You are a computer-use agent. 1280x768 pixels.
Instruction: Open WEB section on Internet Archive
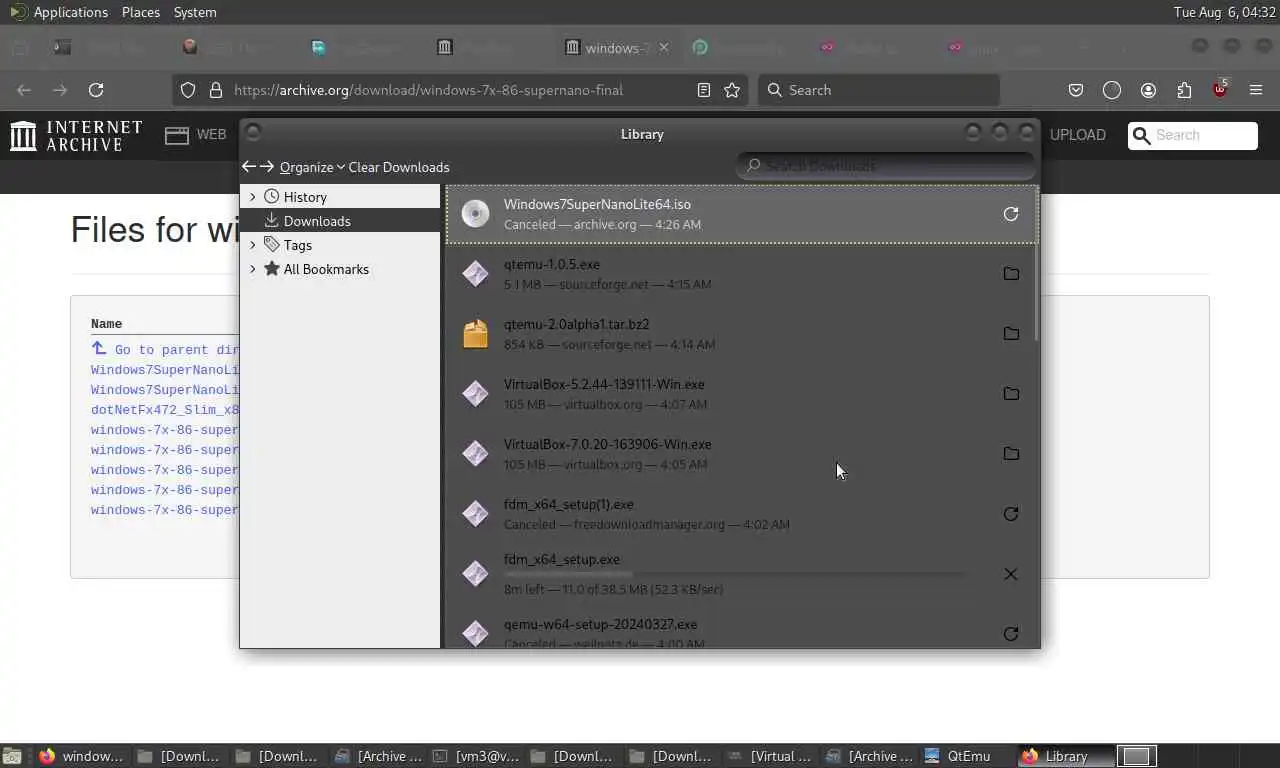pos(196,135)
